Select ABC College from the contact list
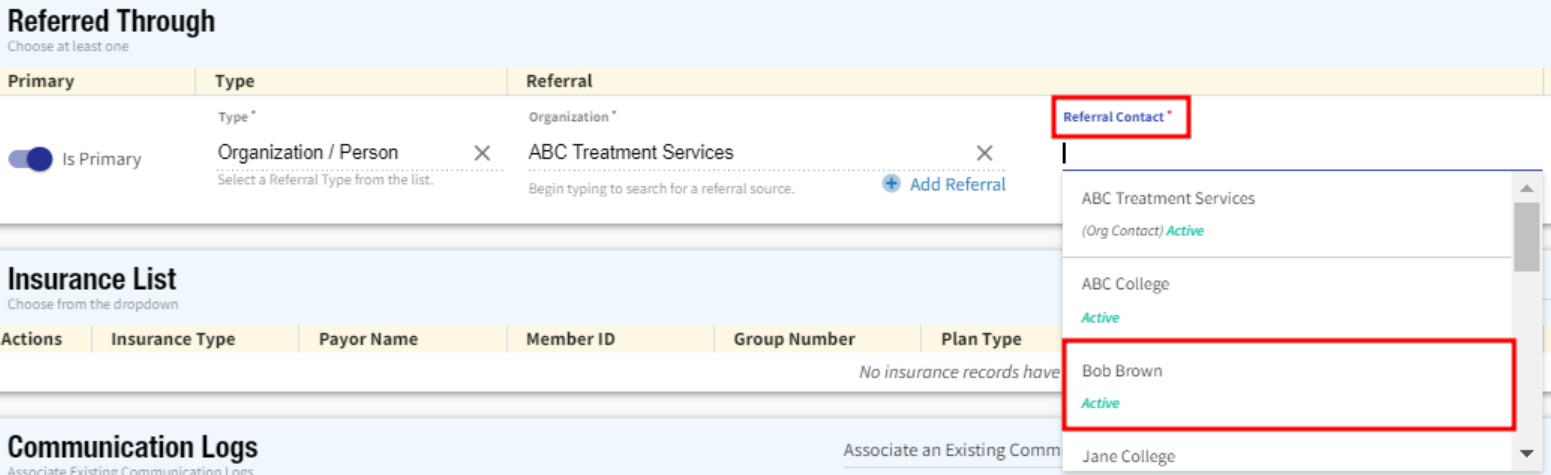 pyautogui.click(x=1285, y=299)
